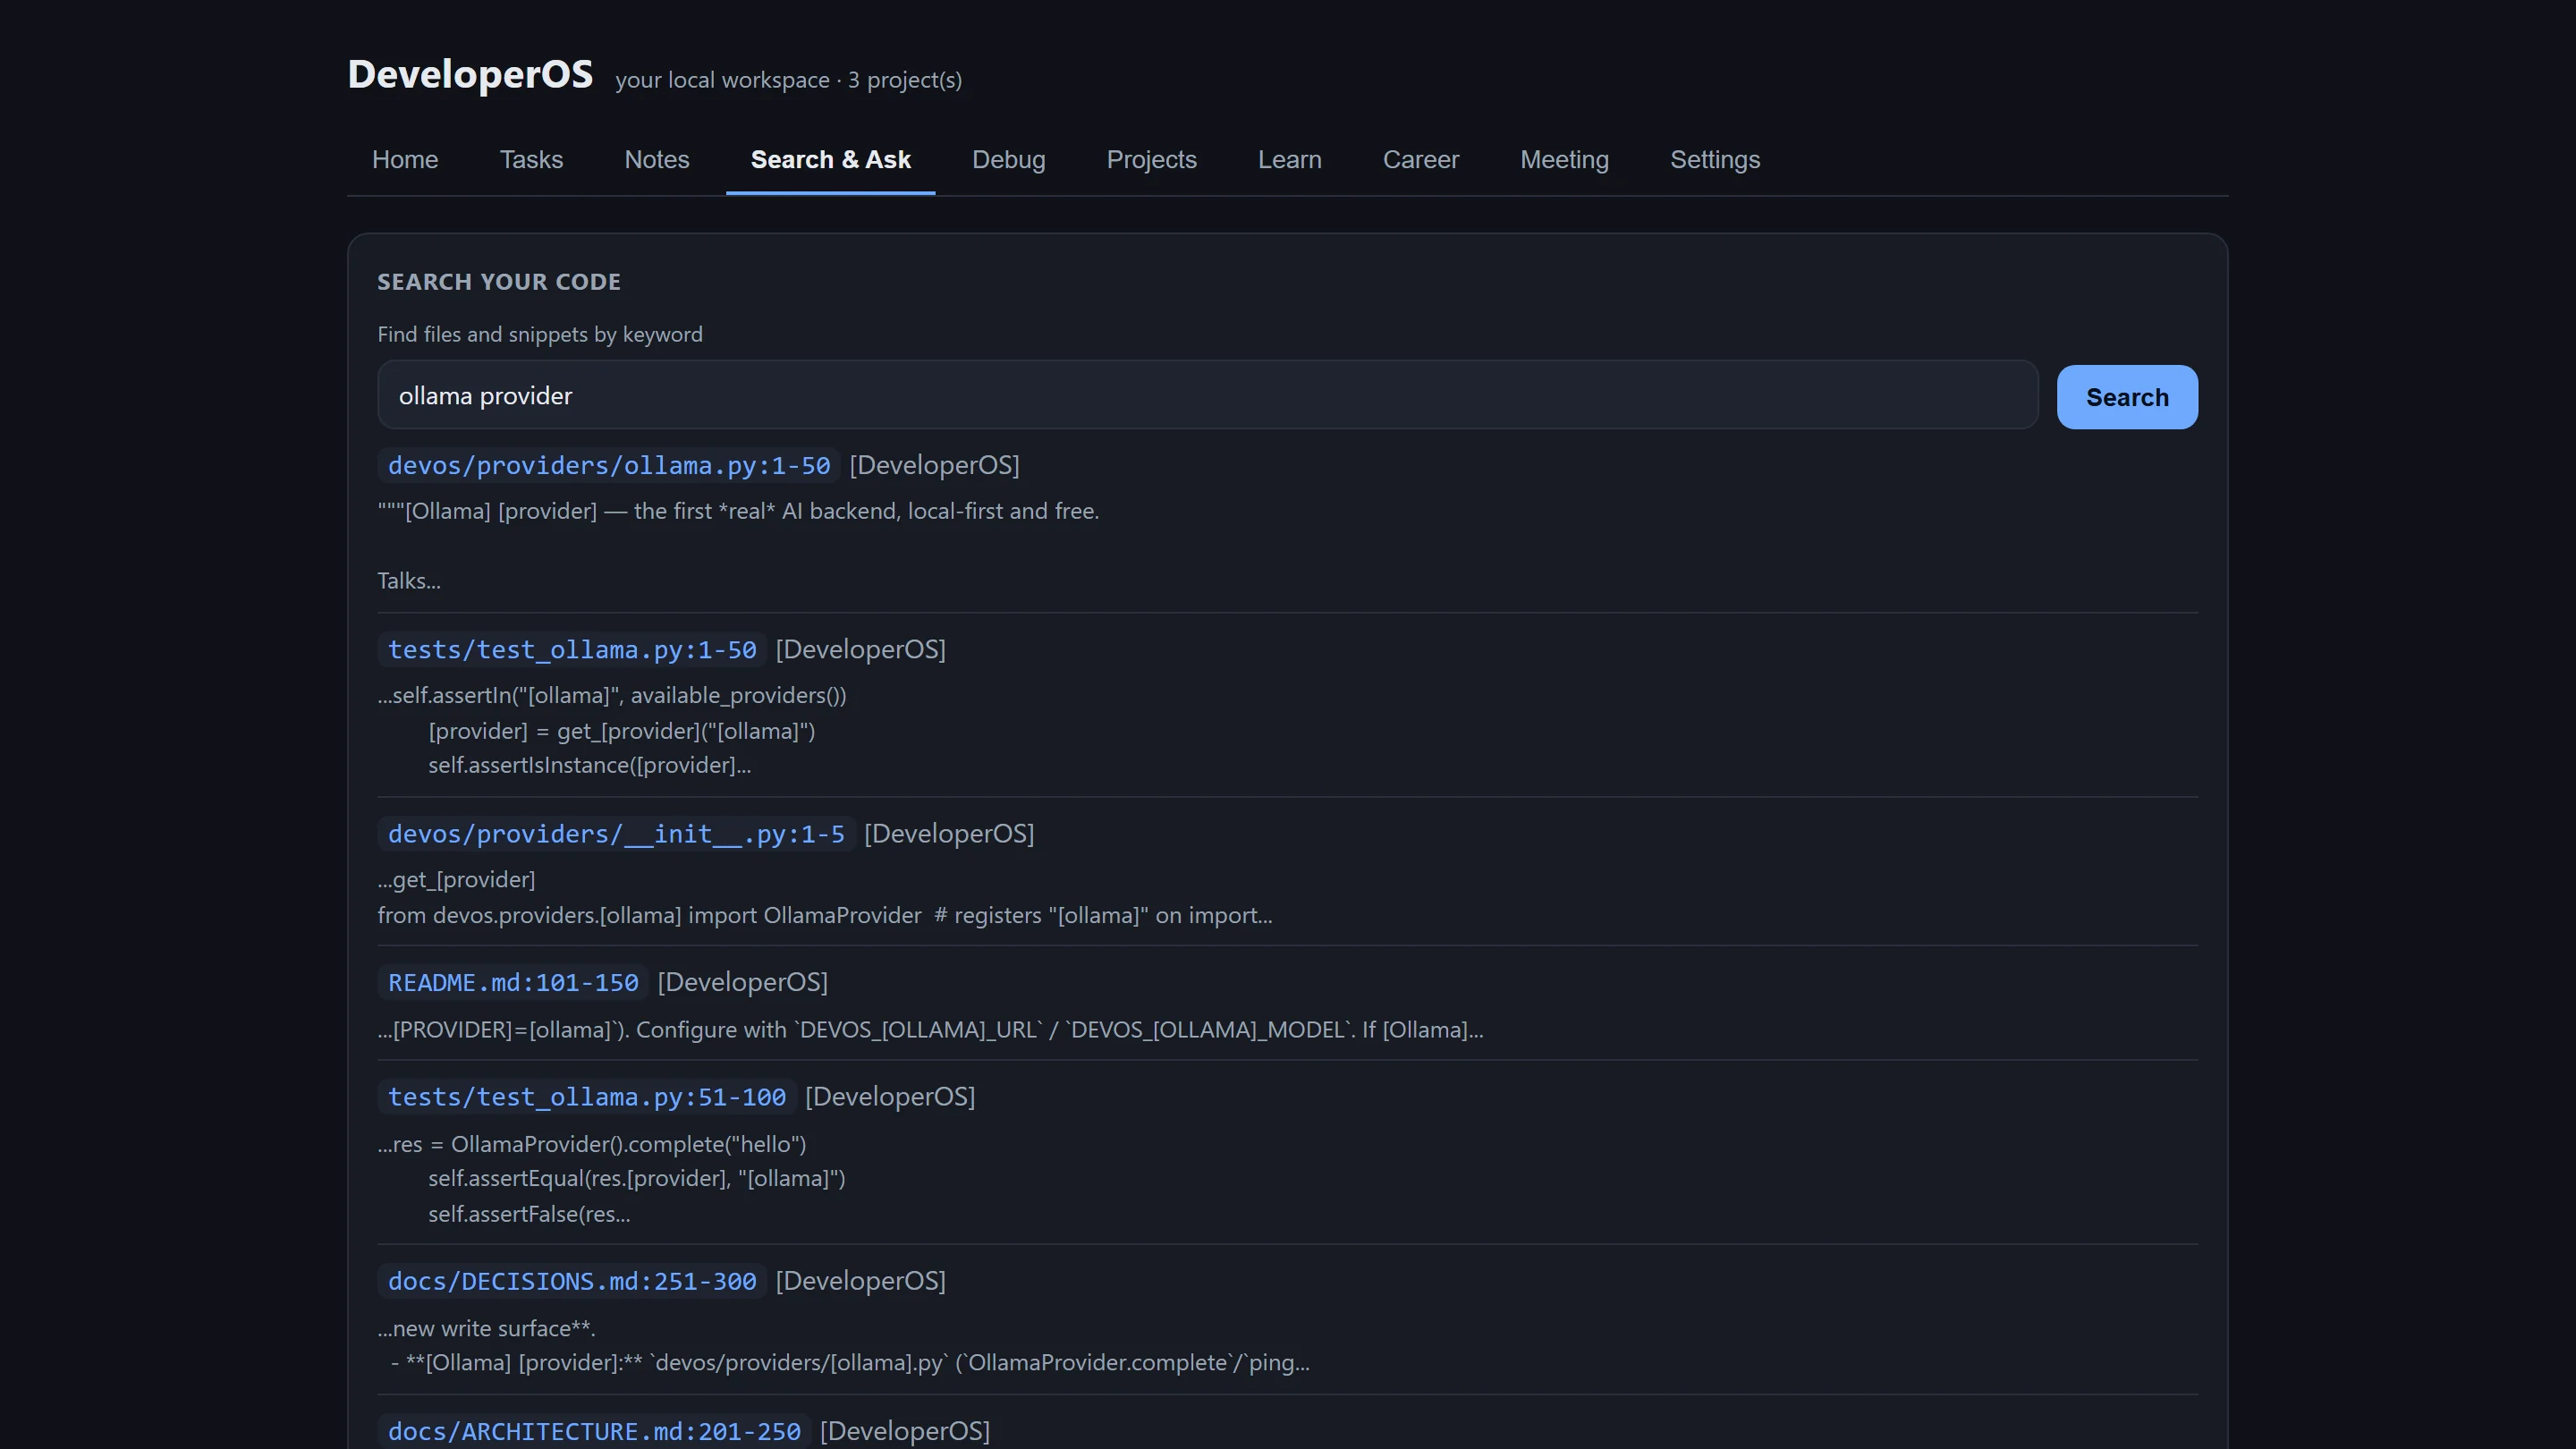The width and height of the screenshot is (2576, 1449).
Task: Open tests/test_ollama.py:51-100 result
Action: [x=587, y=1097]
